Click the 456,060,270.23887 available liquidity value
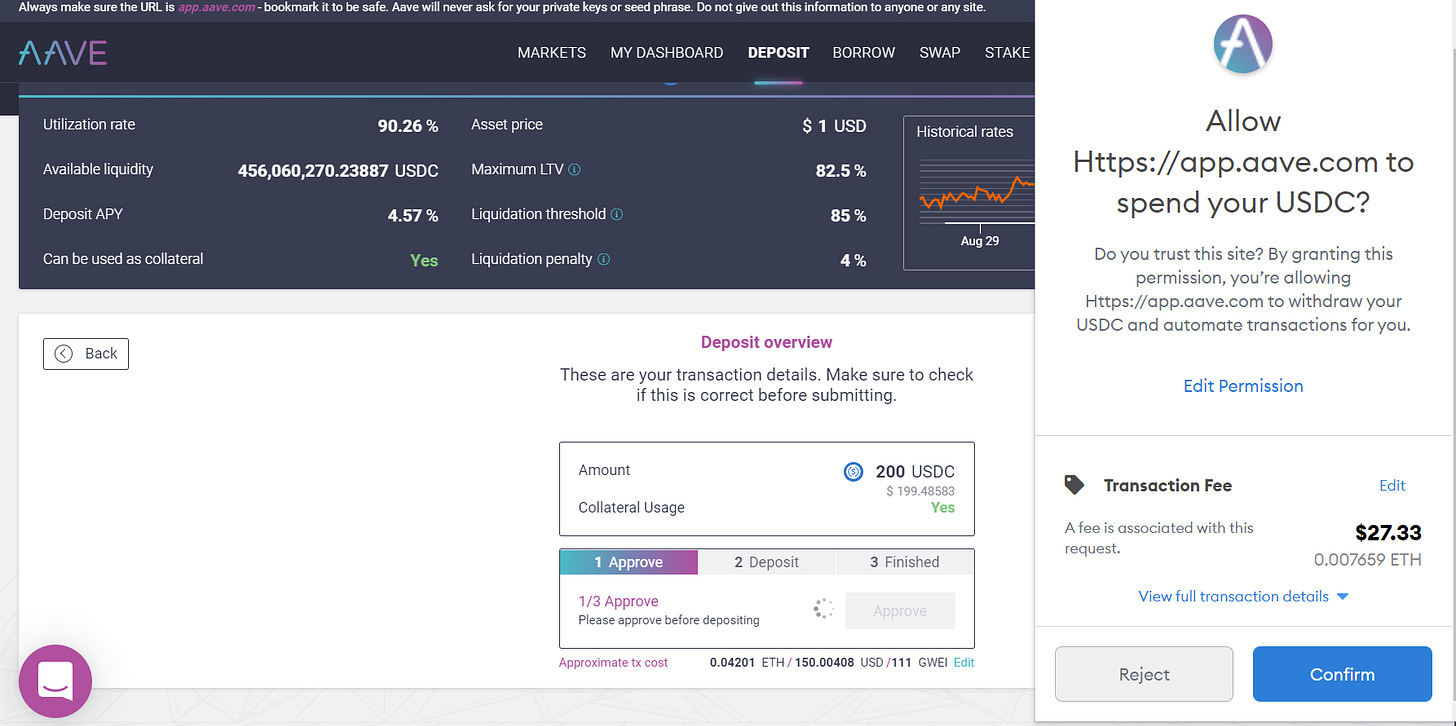 pyautogui.click(x=313, y=170)
